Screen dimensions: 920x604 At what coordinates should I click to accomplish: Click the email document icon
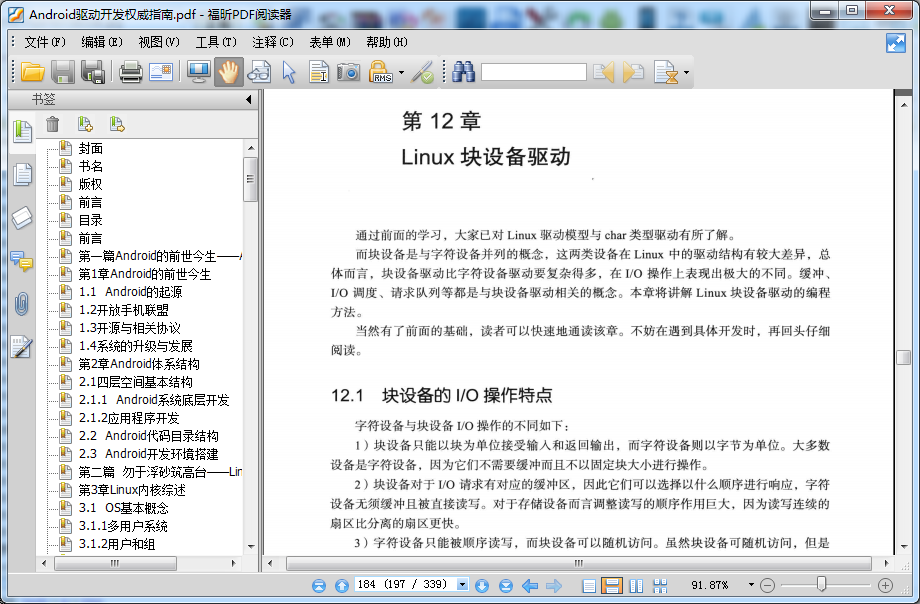[x=161, y=72]
